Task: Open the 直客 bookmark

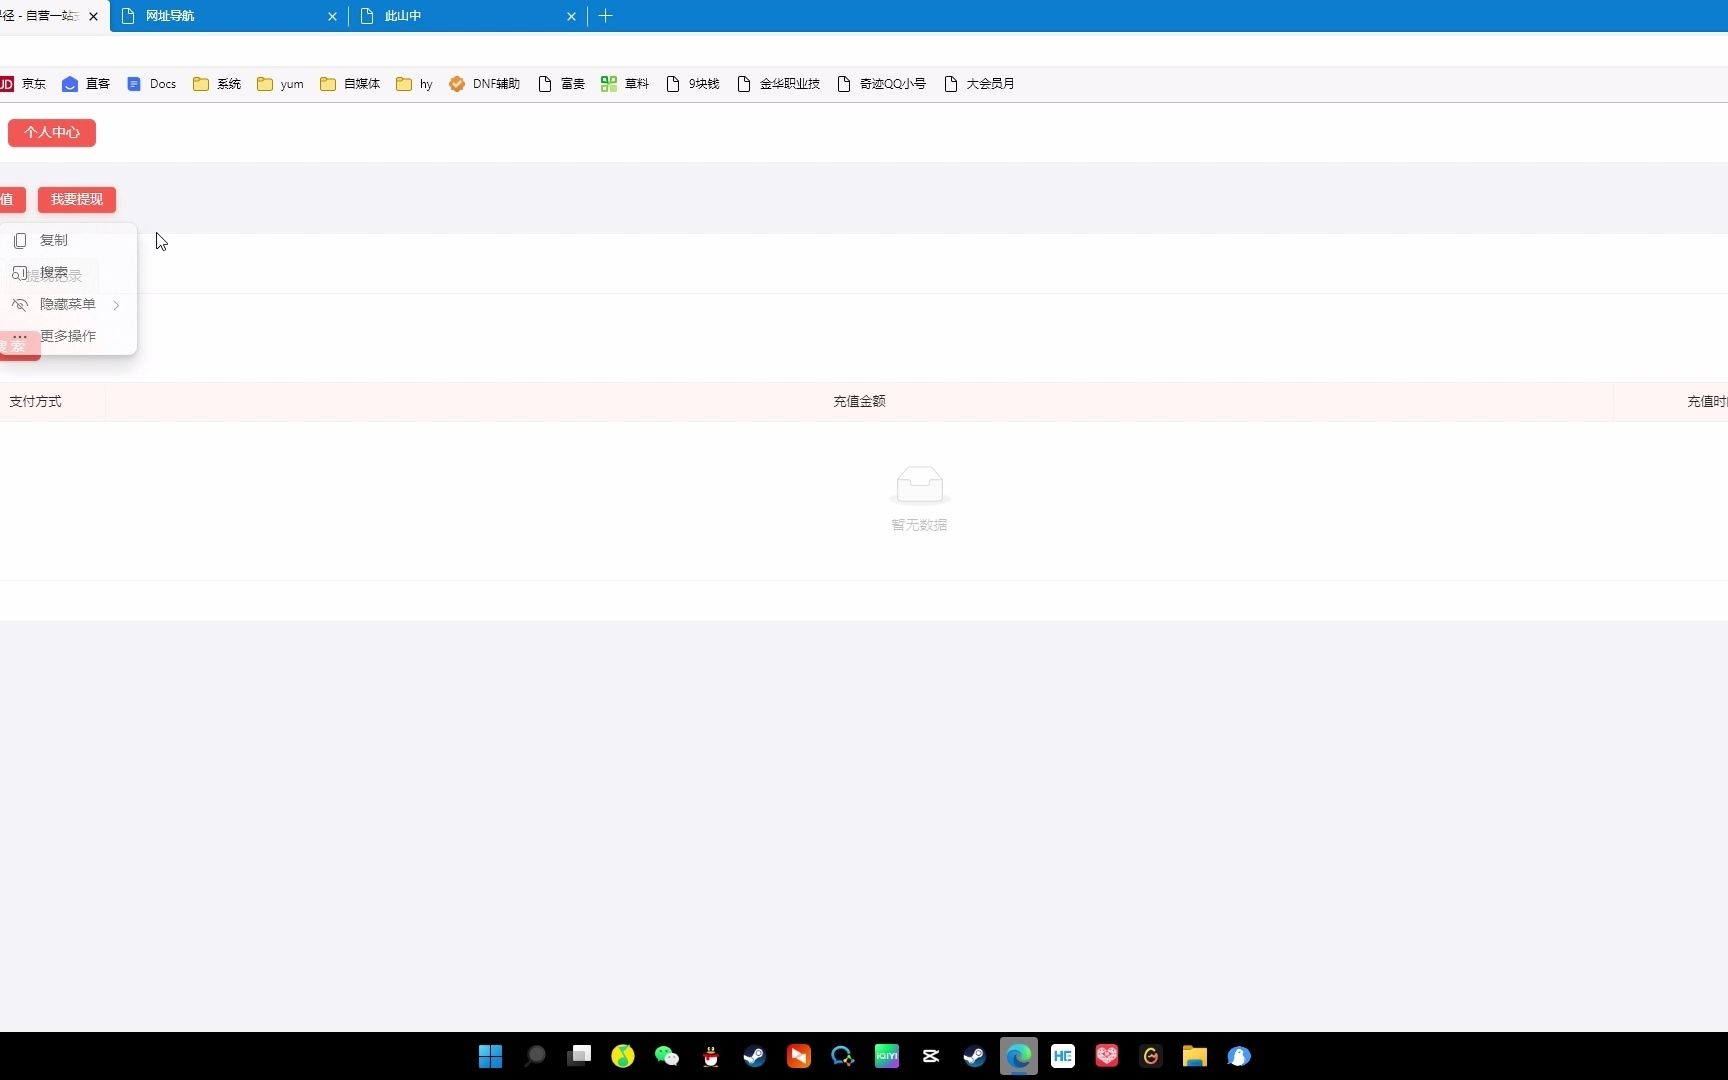Action: (86, 84)
